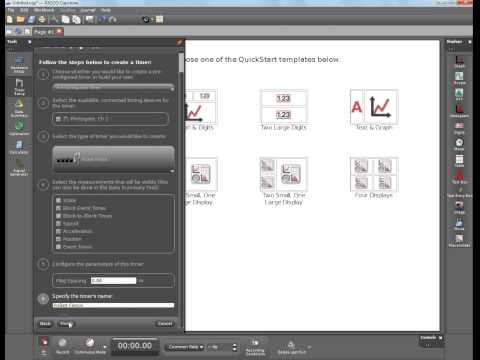This screenshot has height=360, width=480.
Task: Open the Continuous Mode dropdown arrow
Action: [x=105, y=347]
